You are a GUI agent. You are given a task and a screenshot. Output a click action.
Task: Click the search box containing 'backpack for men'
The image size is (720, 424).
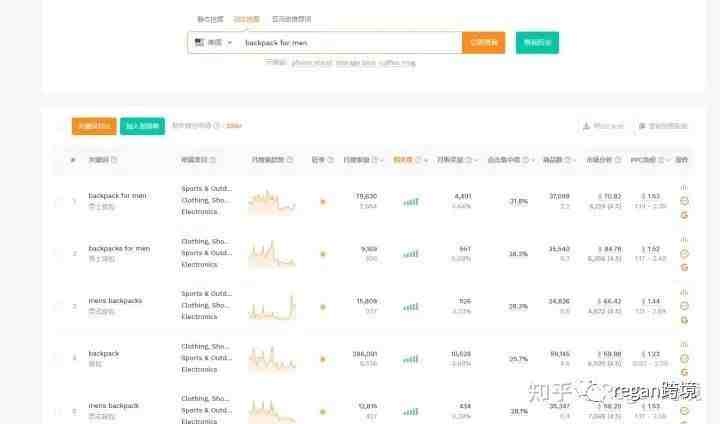350,43
